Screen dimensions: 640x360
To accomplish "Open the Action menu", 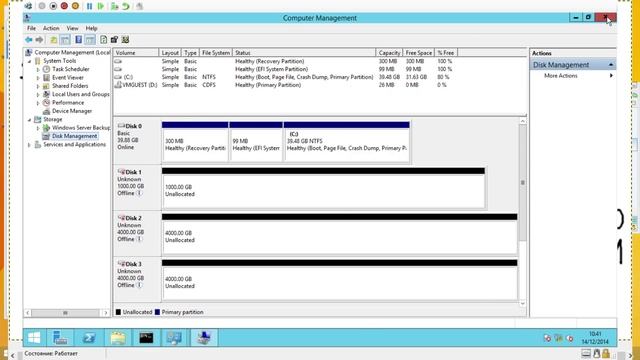I will pos(51,28).
